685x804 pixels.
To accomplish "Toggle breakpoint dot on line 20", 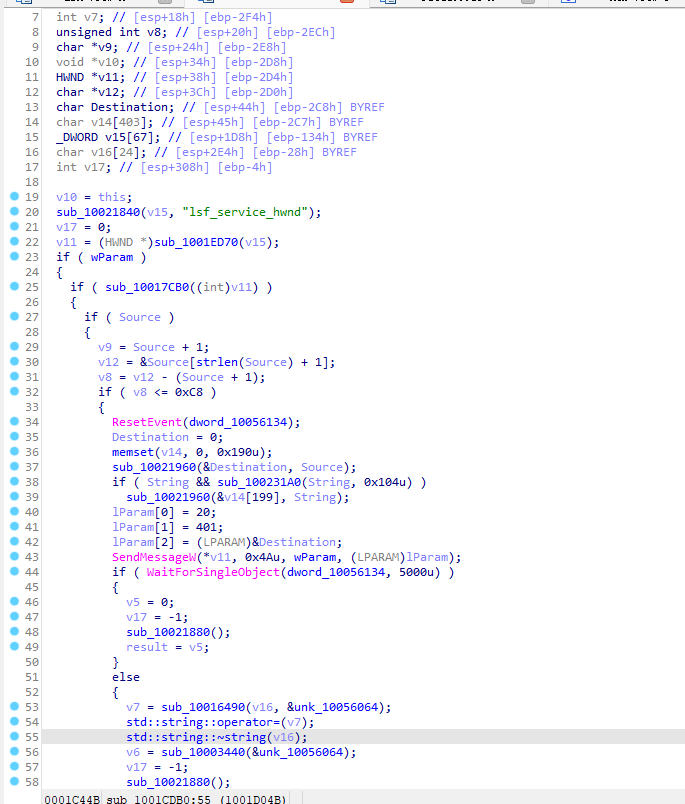I will click(x=14, y=211).
